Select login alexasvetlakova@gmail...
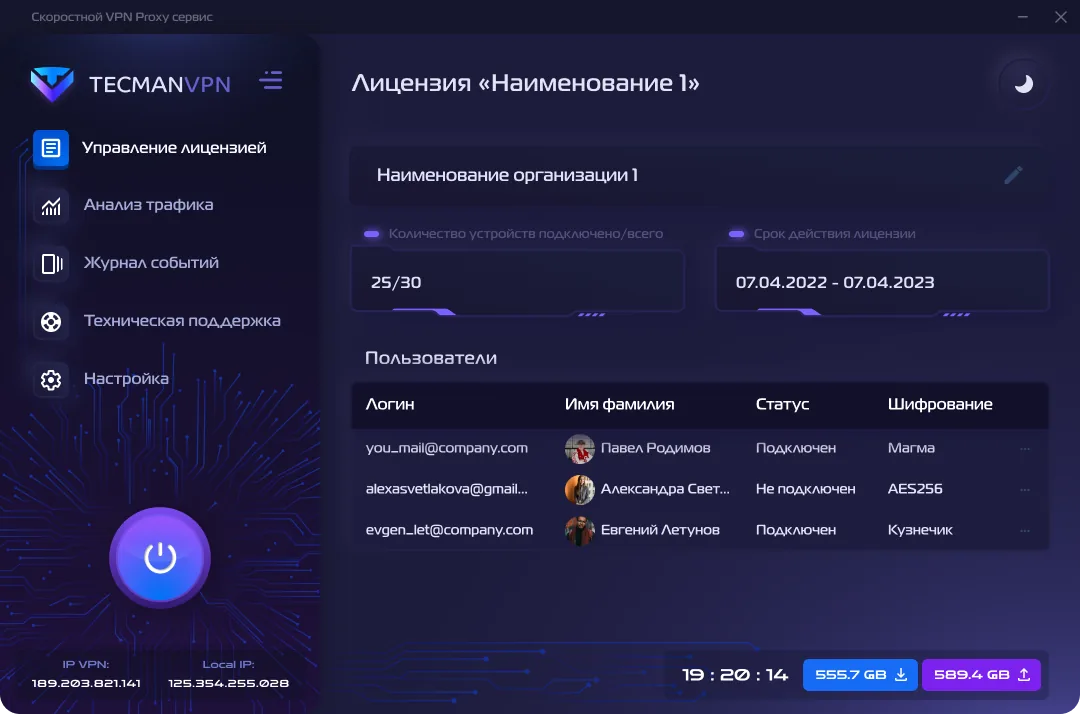 446,489
